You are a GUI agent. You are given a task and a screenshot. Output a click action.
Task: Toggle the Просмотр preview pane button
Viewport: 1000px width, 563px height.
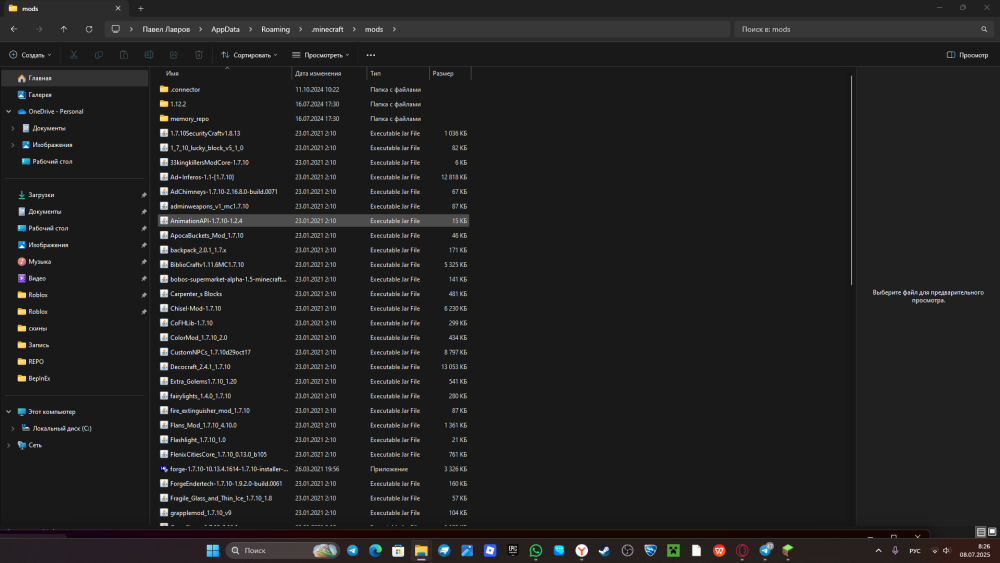coord(967,55)
